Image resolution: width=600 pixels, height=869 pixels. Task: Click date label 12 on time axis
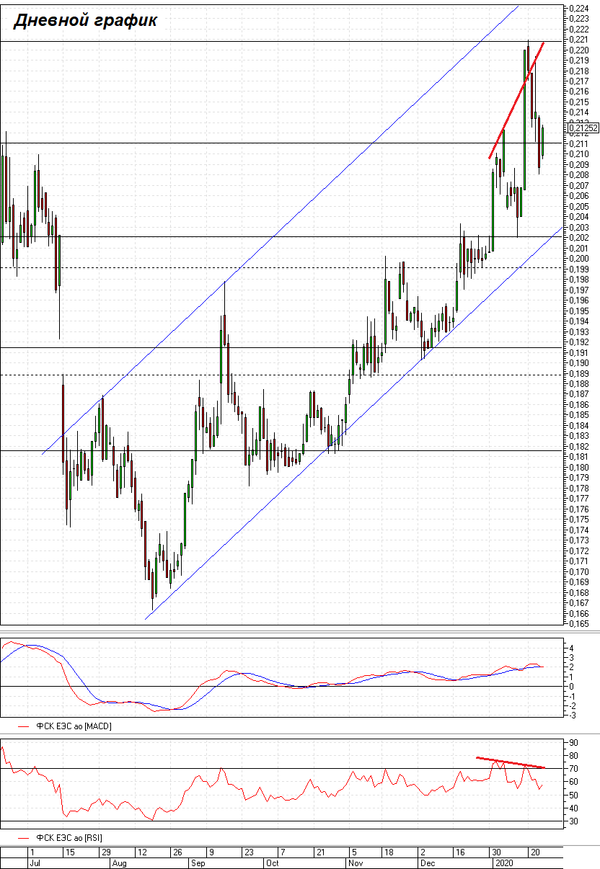point(142,852)
